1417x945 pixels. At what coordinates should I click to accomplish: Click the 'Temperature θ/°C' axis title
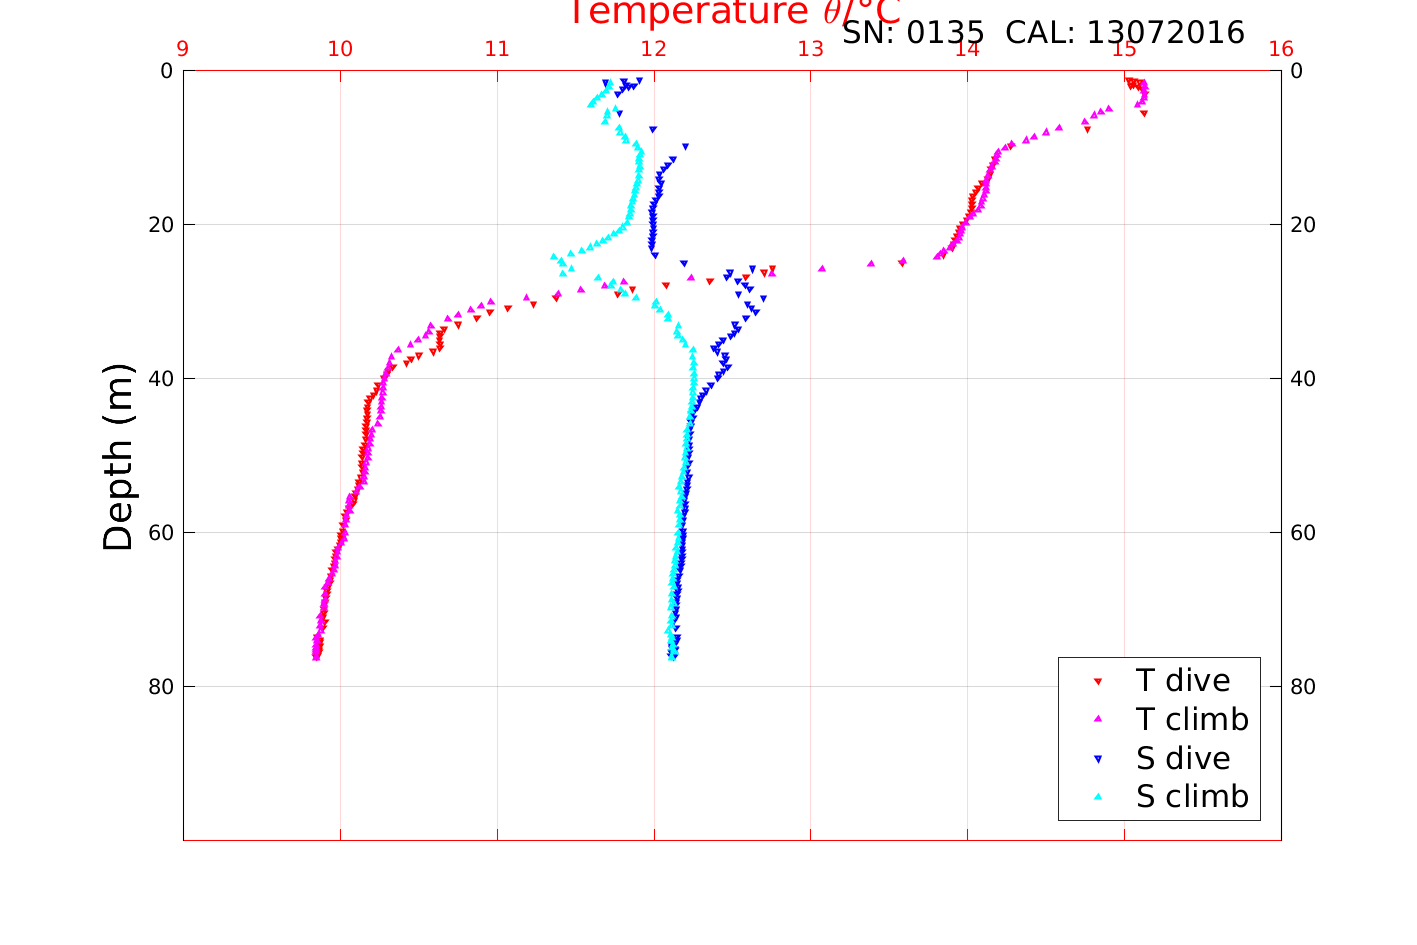(x=735, y=13)
